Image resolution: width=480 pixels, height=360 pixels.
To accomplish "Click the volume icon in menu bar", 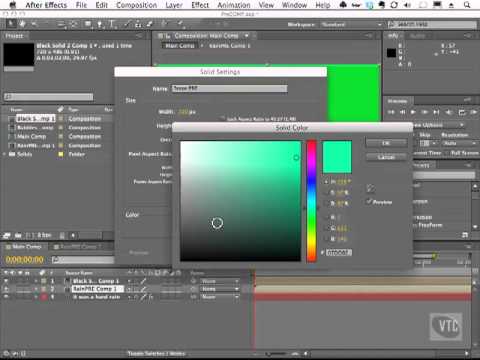I will tap(407, 5).
